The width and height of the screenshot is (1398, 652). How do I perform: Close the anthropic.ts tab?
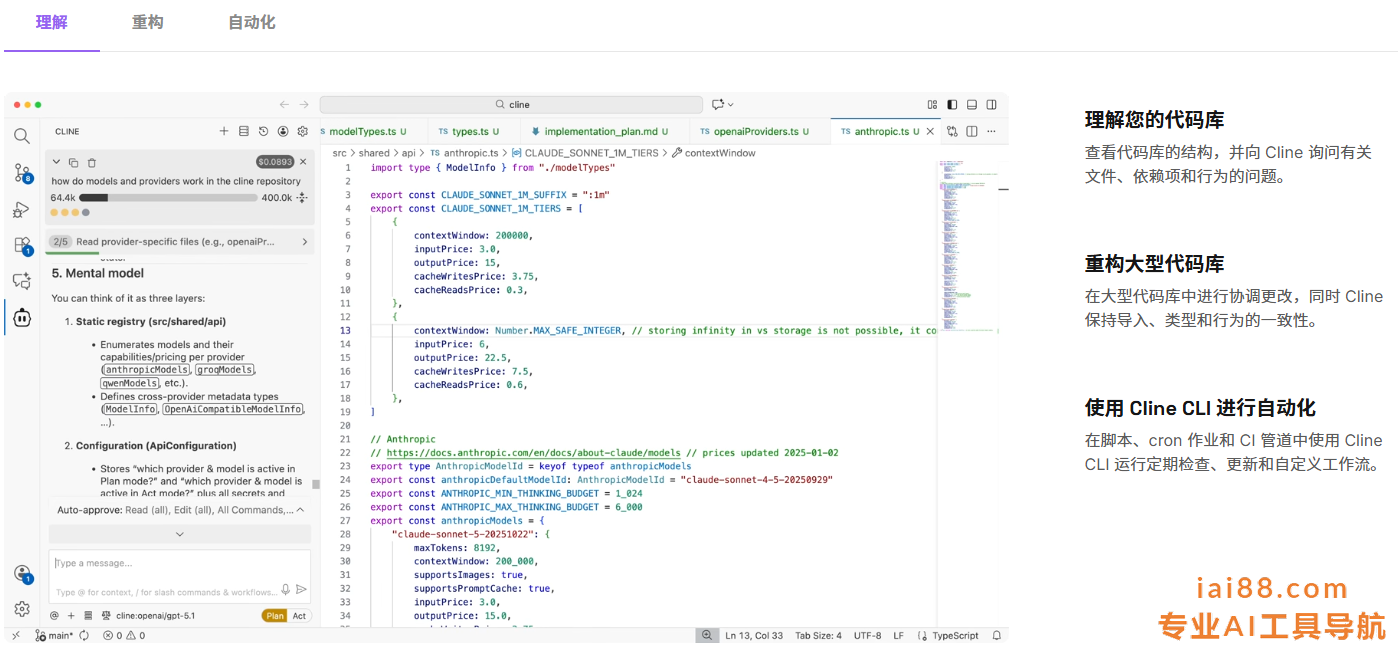click(930, 131)
